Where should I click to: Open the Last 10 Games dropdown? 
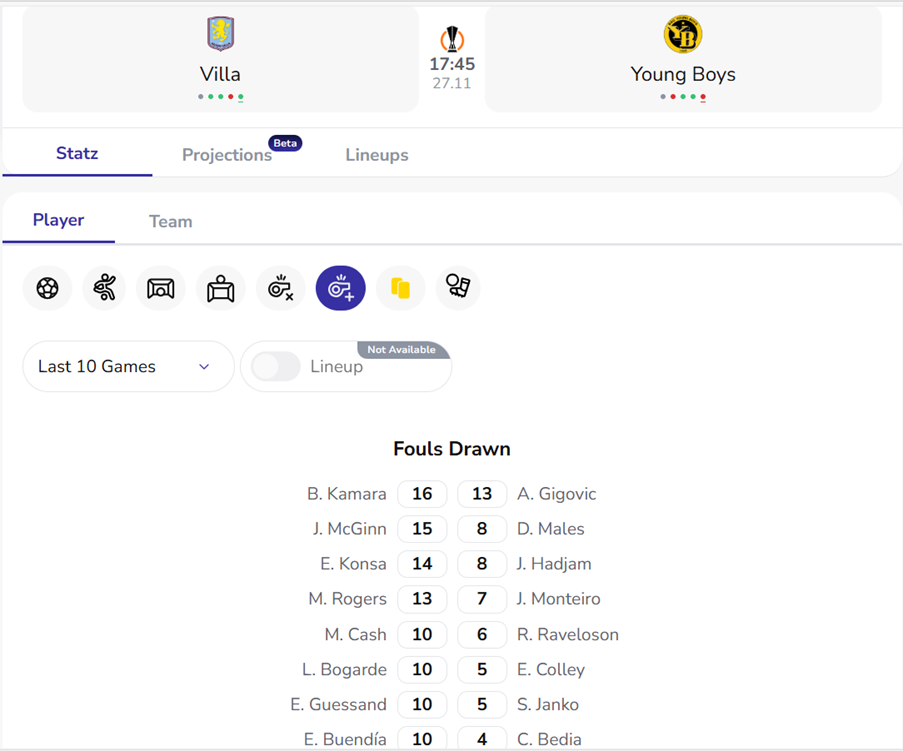(128, 367)
